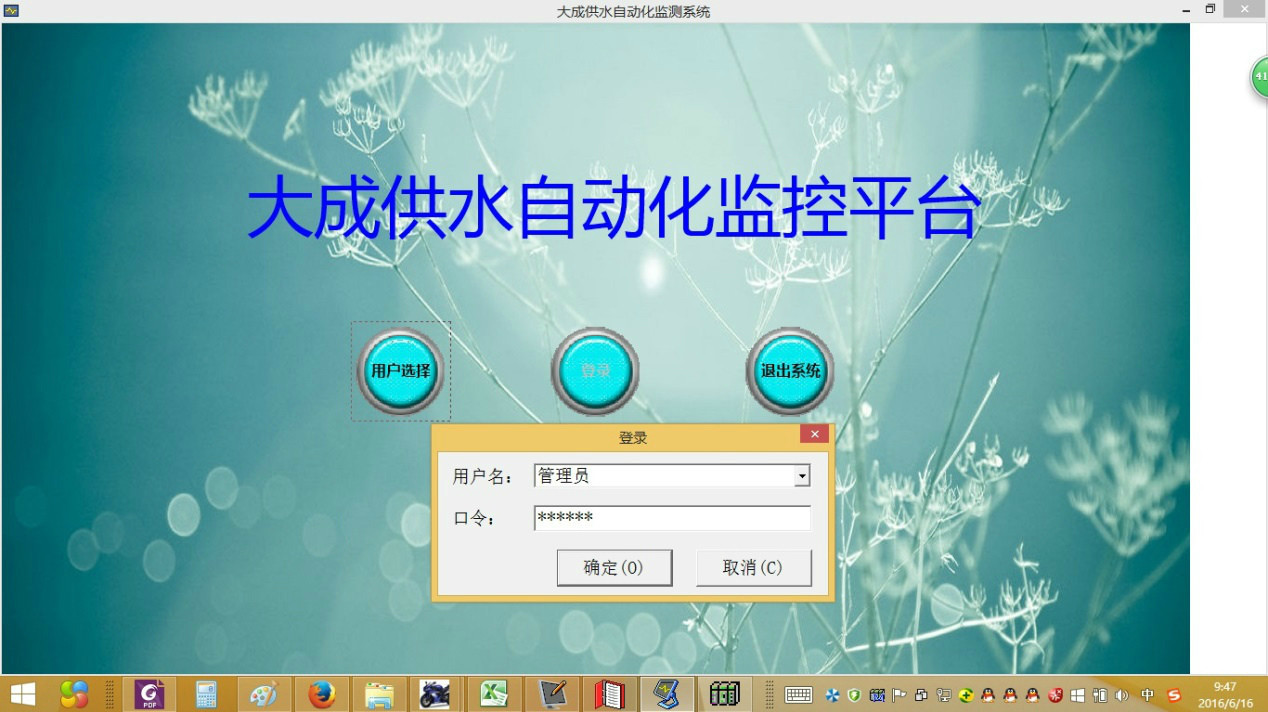Screen dimensions: 1268x712
Task: Toggle the 中 Chinese input mode indicator
Action: (1147, 695)
